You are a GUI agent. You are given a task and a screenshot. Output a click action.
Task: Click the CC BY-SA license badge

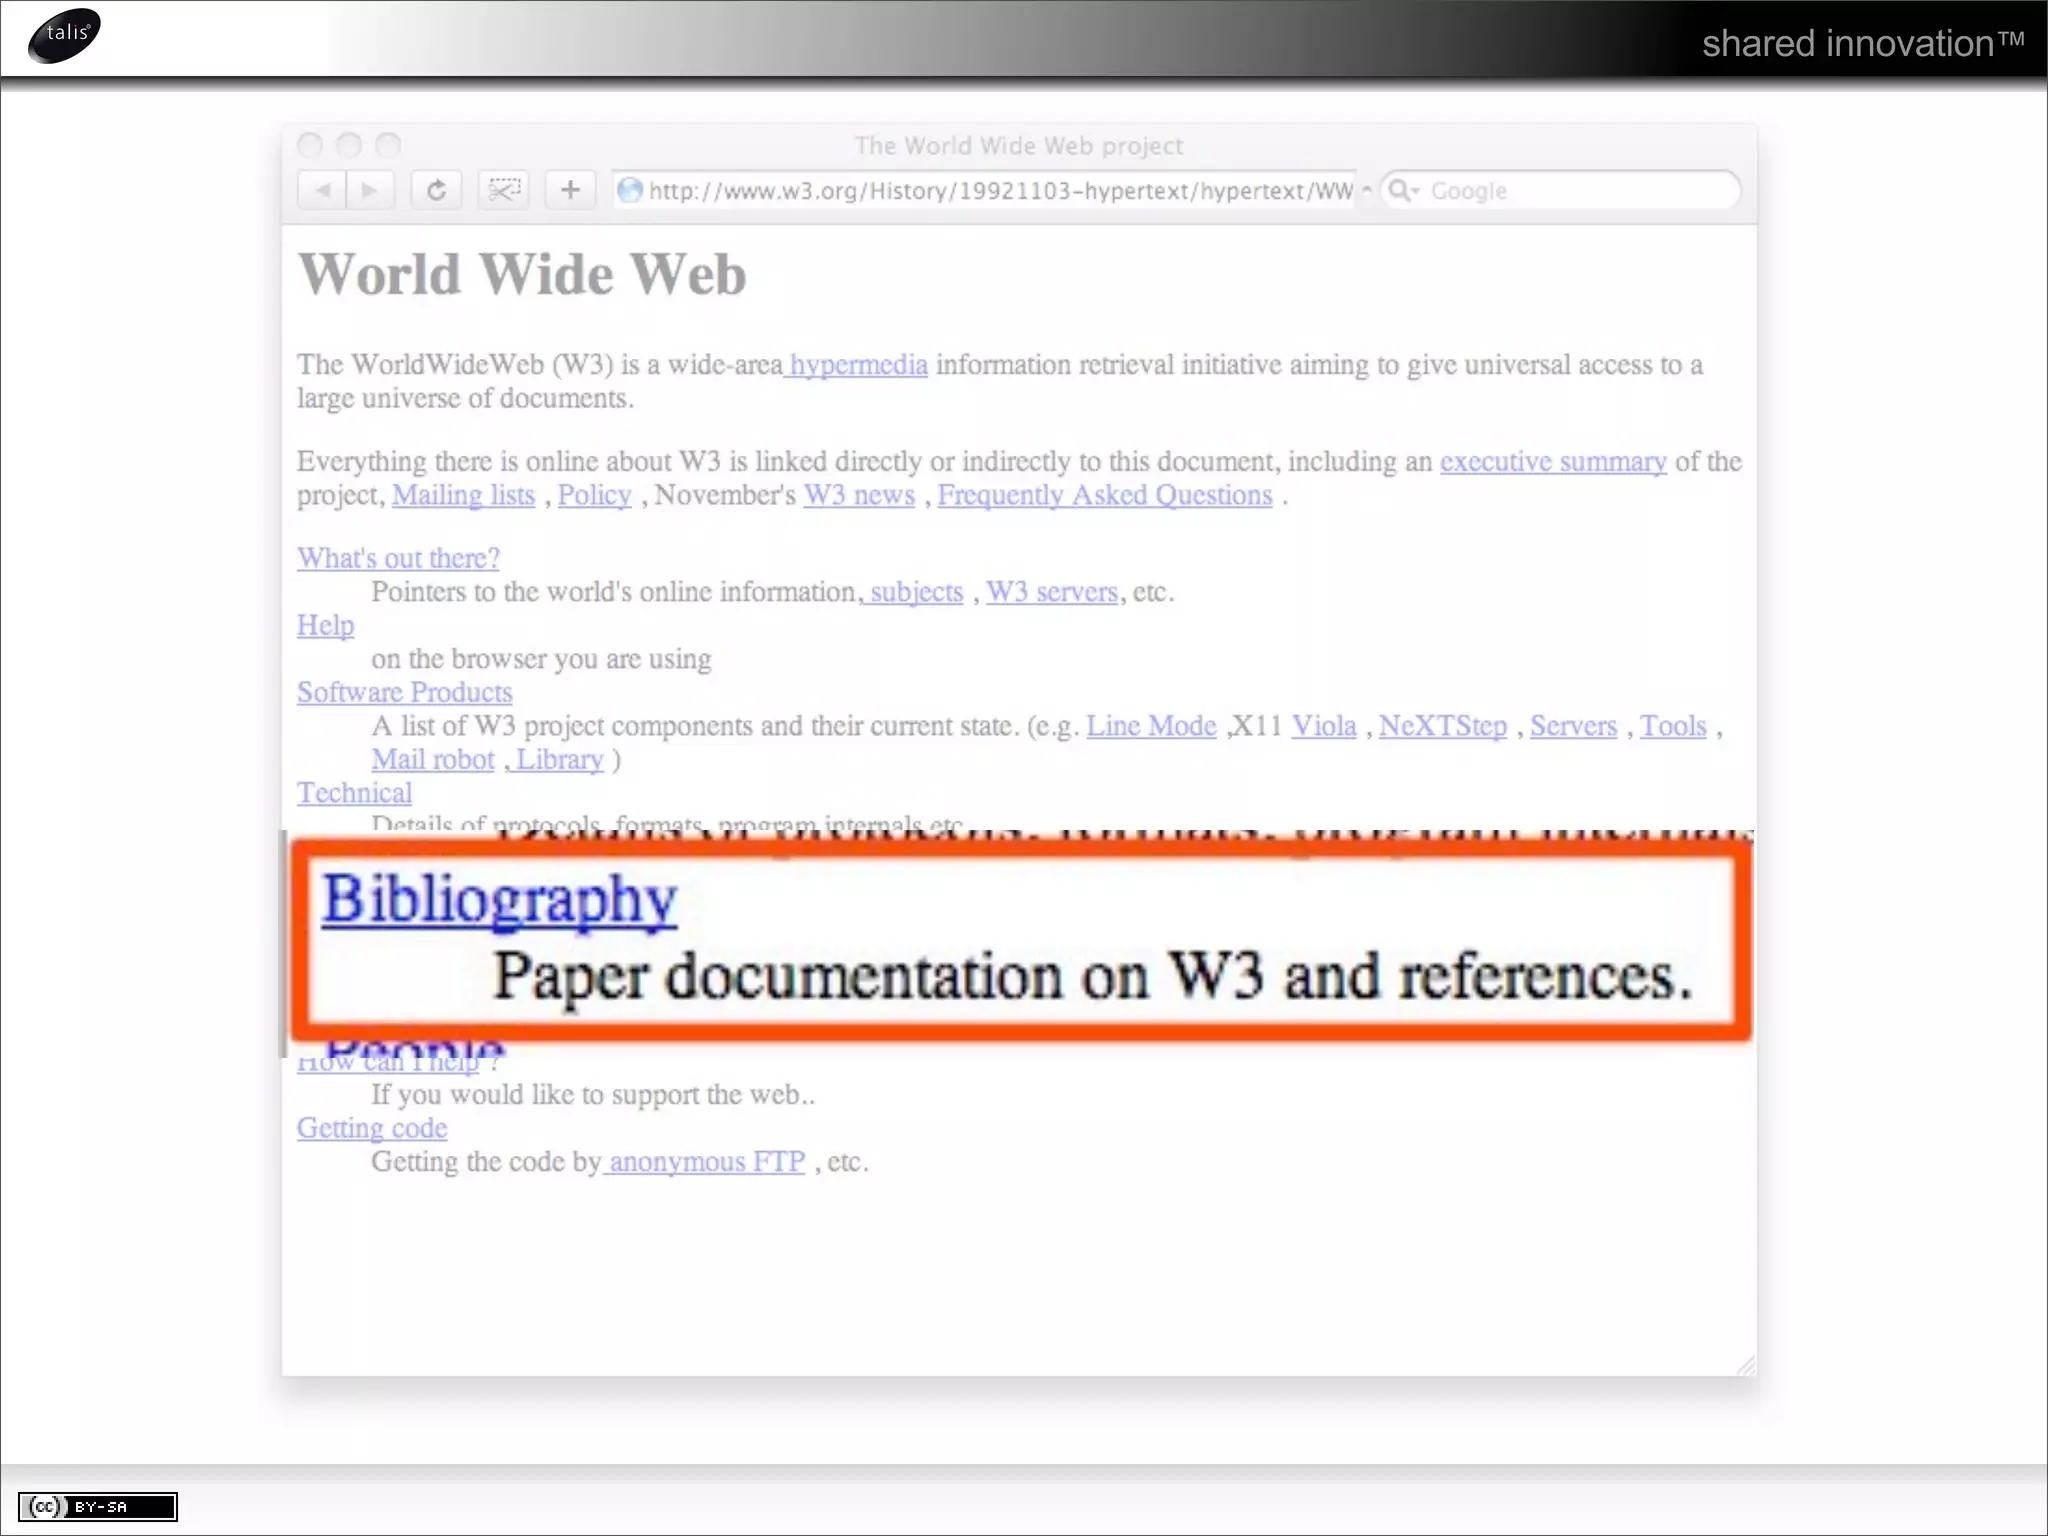pyautogui.click(x=98, y=1506)
